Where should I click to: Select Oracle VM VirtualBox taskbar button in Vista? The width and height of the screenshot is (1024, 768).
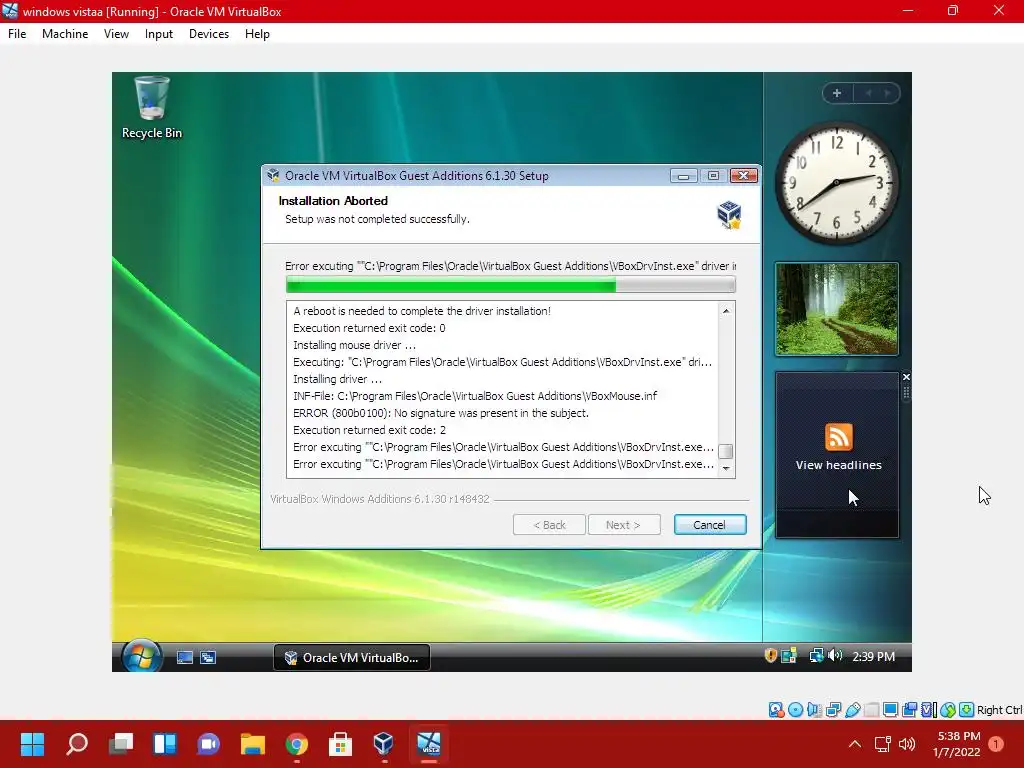tap(352, 658)
